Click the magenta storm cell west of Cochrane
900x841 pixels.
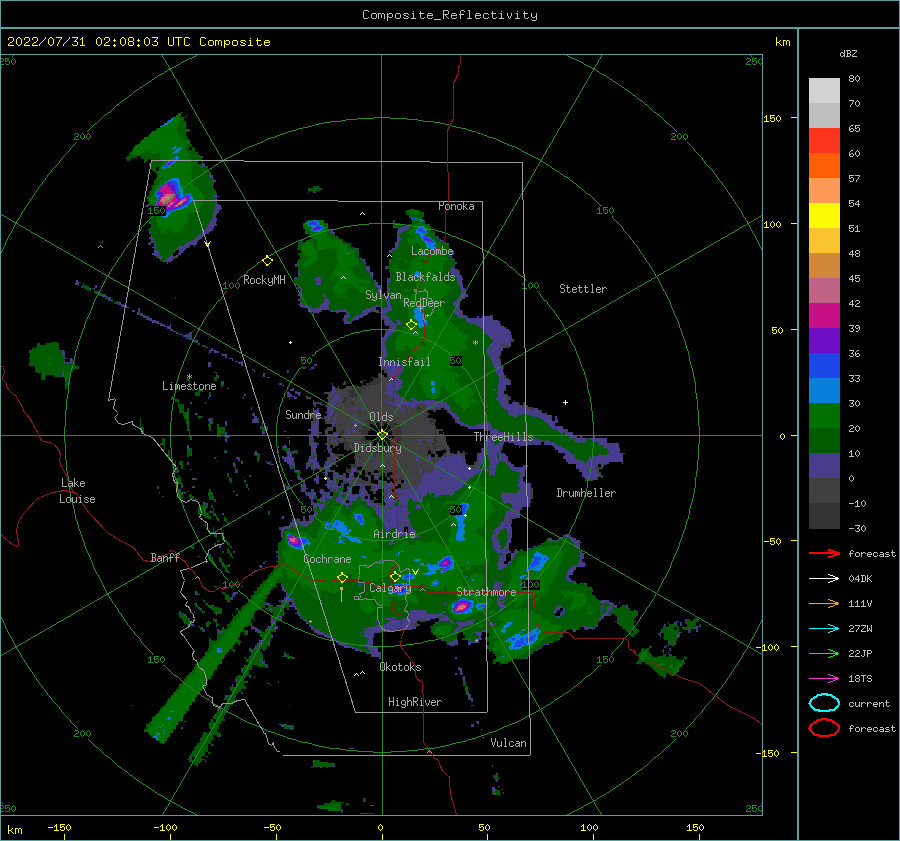click(x=294, y=540)
